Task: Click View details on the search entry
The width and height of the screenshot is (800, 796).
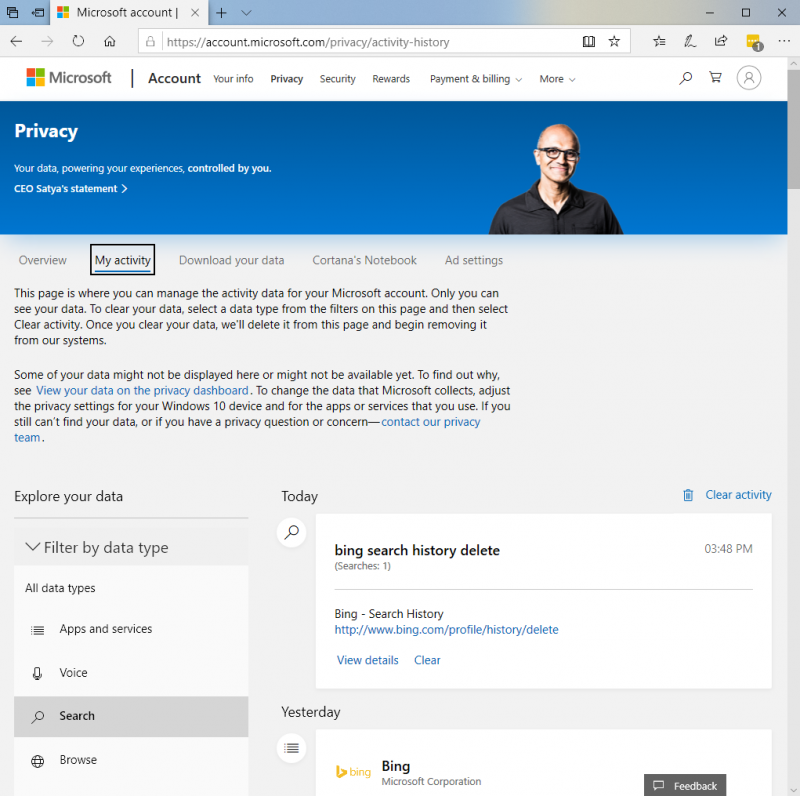Action: click(x=367, y=660)
